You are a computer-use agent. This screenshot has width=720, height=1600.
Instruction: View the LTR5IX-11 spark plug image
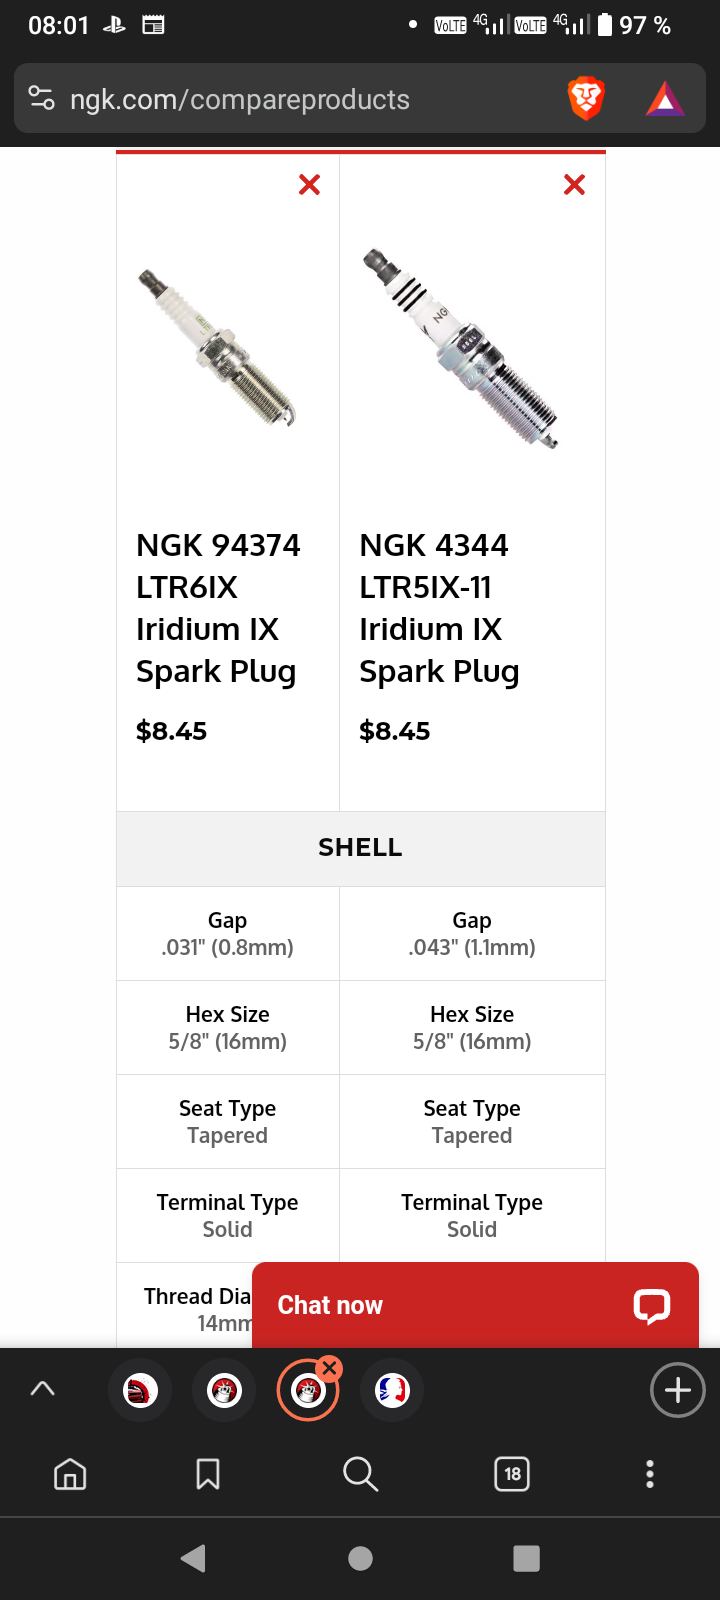pyautogui.click(x=460, y=348)
